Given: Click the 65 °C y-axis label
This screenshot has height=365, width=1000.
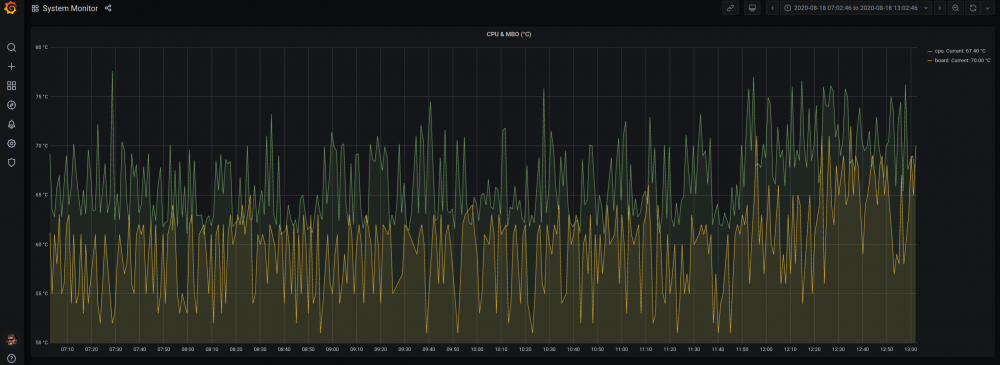Looking at the screenshot, I should pos(41,195).
